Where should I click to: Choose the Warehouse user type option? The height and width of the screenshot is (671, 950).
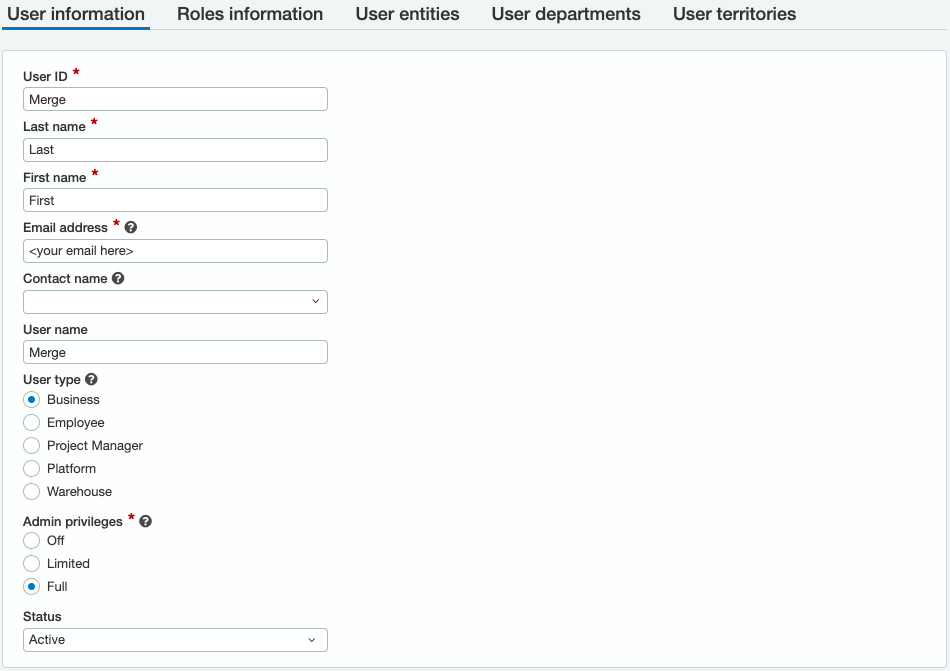[32, 492]
